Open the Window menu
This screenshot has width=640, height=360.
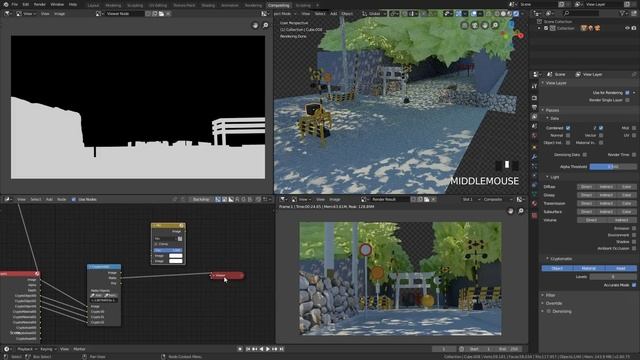click(x=57, y=4)
